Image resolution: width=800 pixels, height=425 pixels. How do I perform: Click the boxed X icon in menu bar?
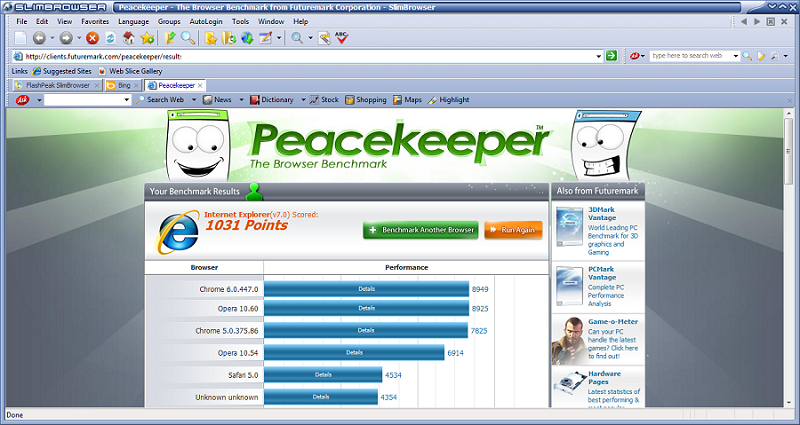pyautogui.click(x=771, y=21)
